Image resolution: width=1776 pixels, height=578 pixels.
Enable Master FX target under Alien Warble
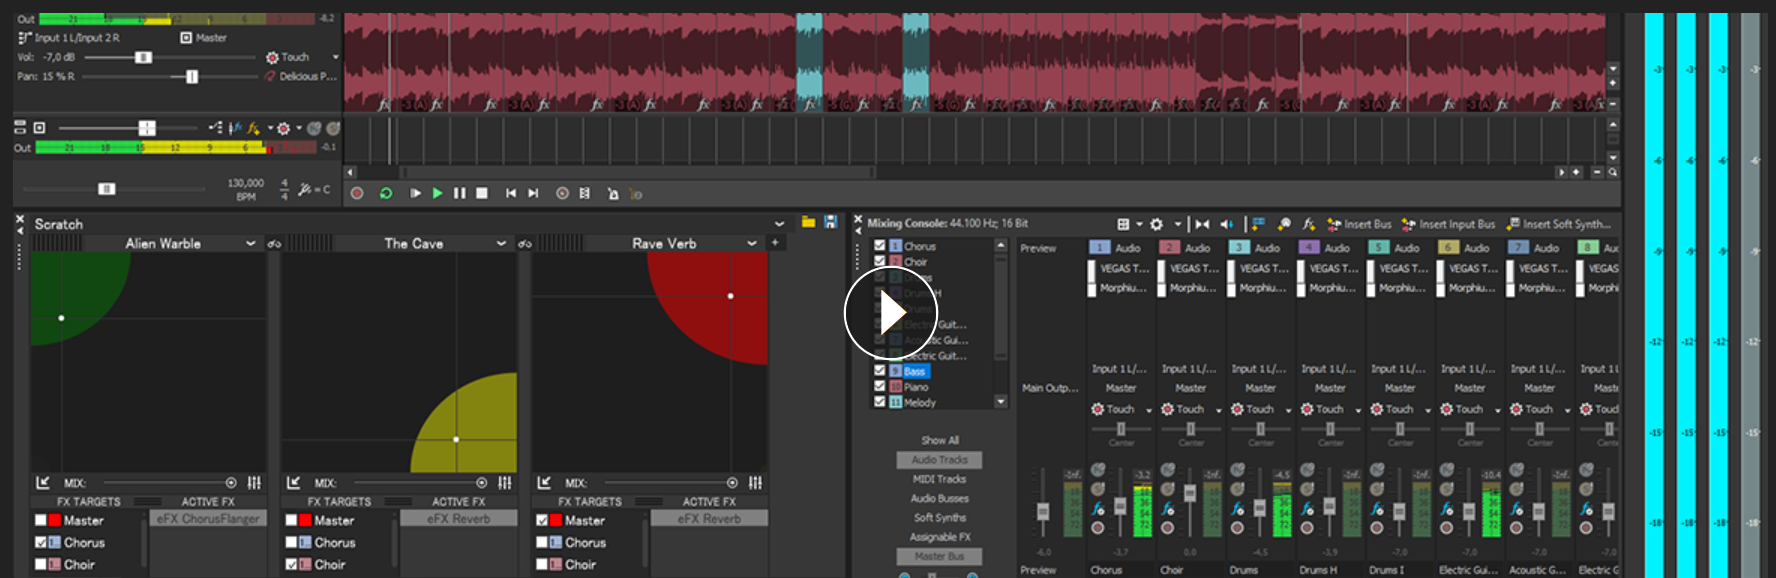click(41, 520)
